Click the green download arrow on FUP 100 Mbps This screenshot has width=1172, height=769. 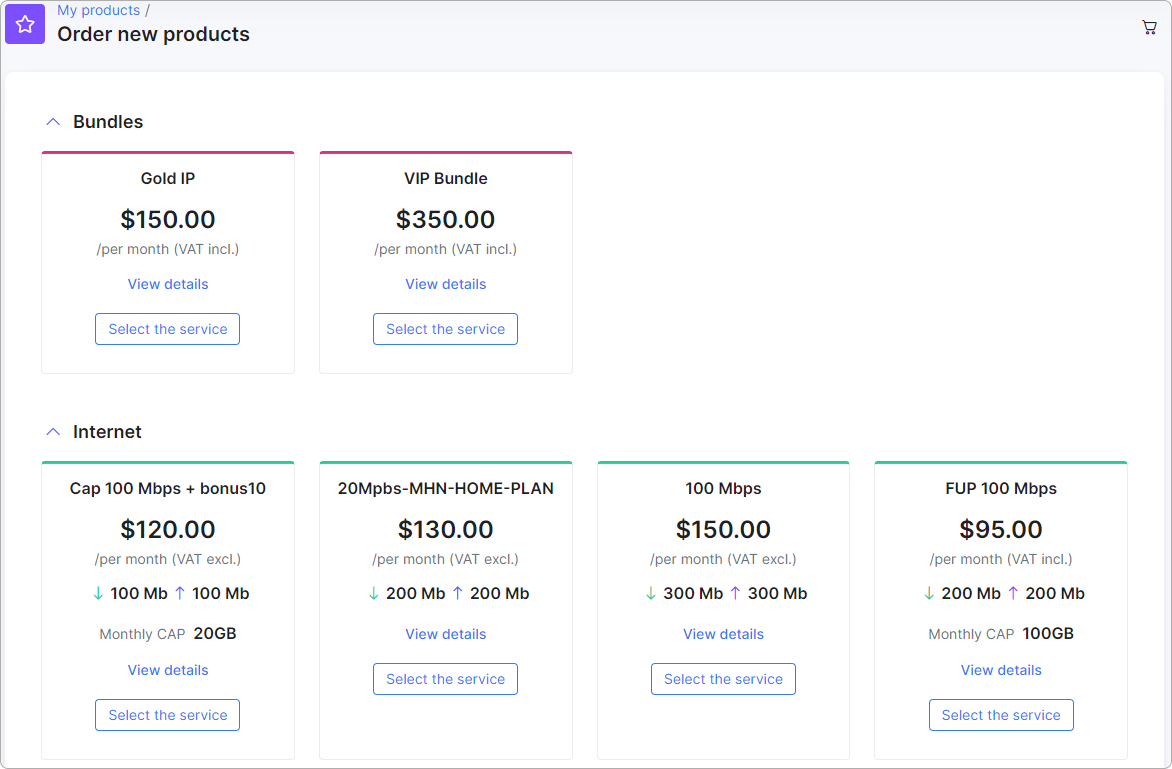pyautogui.click(x=929, y=593)
